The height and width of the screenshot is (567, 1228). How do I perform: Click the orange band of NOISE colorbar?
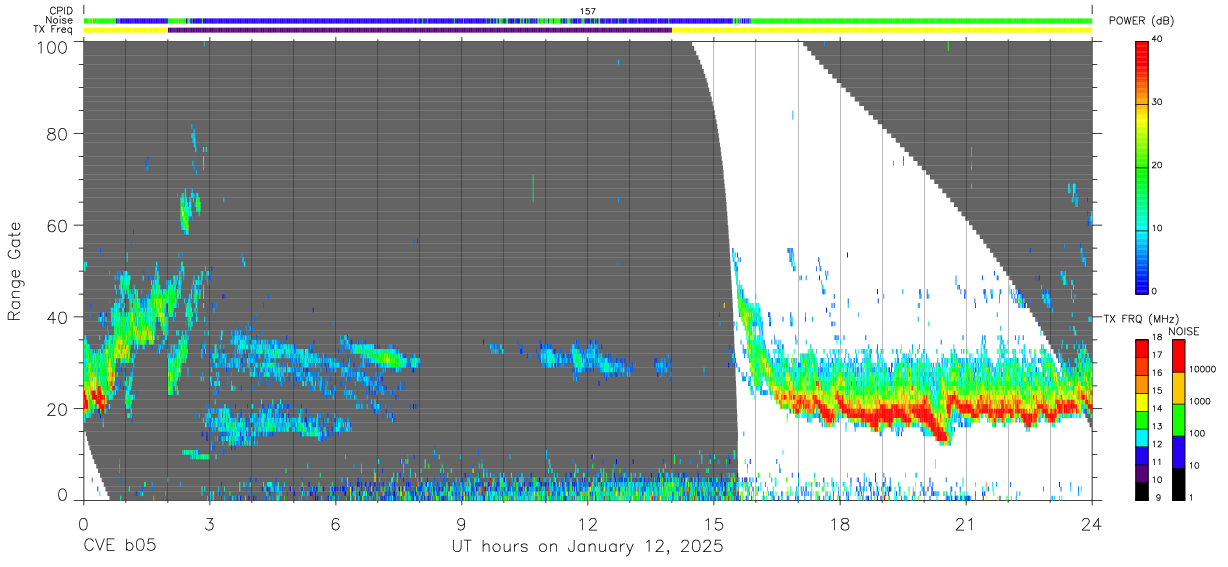click(1179, 388)
